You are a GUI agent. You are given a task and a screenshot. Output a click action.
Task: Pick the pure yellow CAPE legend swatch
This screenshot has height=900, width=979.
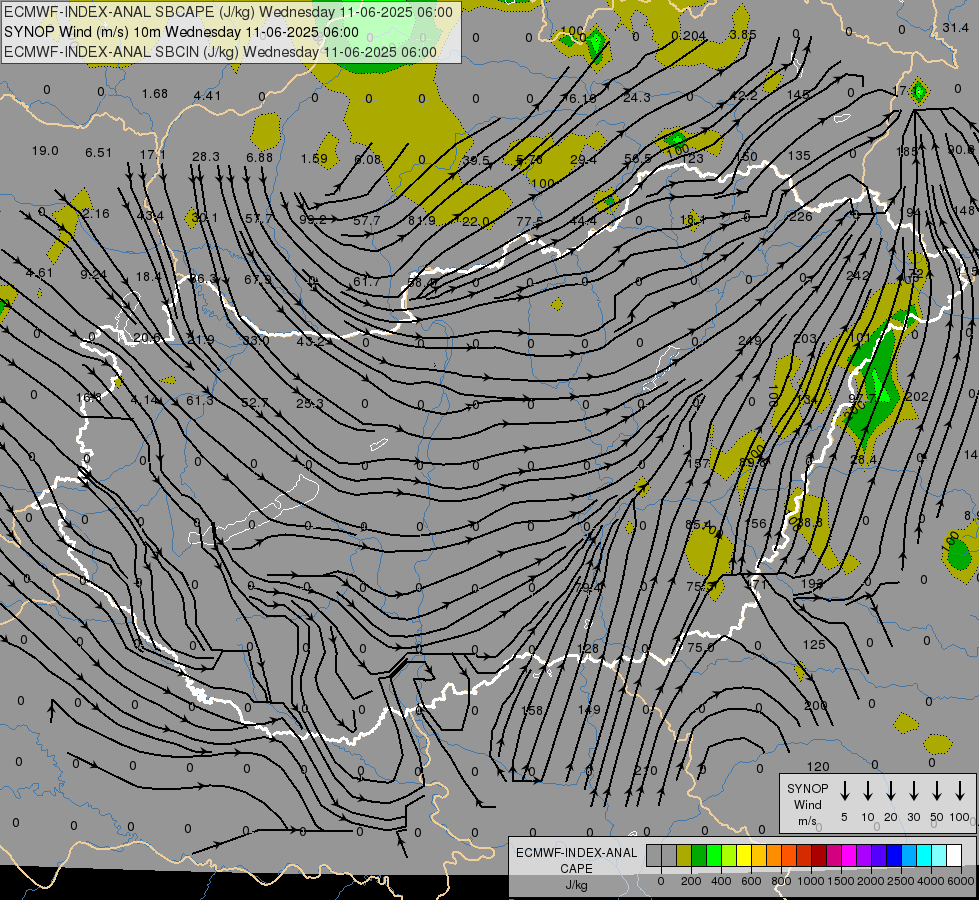click(744, 855)
